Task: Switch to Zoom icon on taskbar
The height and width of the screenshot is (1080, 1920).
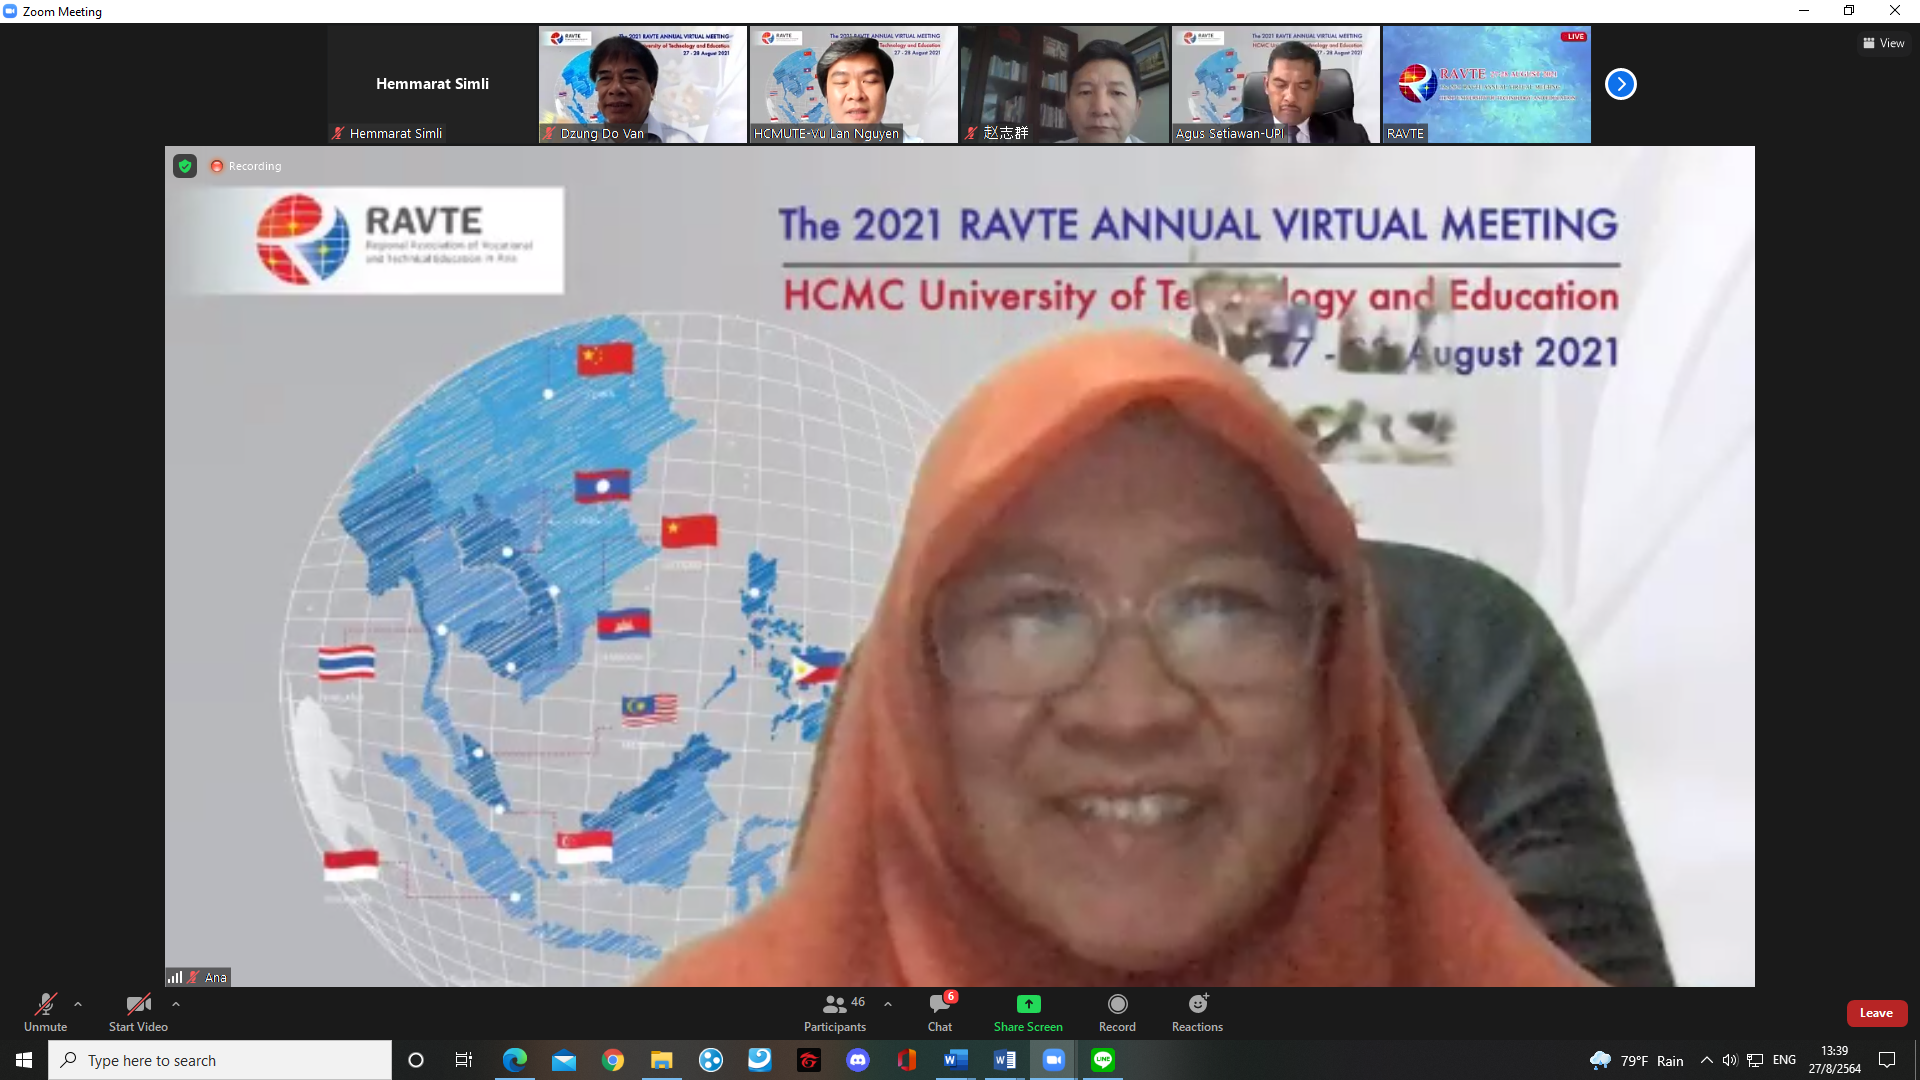Action: [1054, 1060]
